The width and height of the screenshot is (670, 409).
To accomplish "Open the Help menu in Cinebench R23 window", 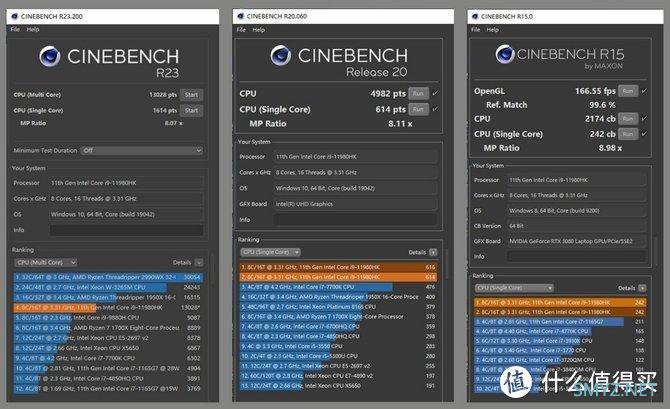I will click(33, 29).
